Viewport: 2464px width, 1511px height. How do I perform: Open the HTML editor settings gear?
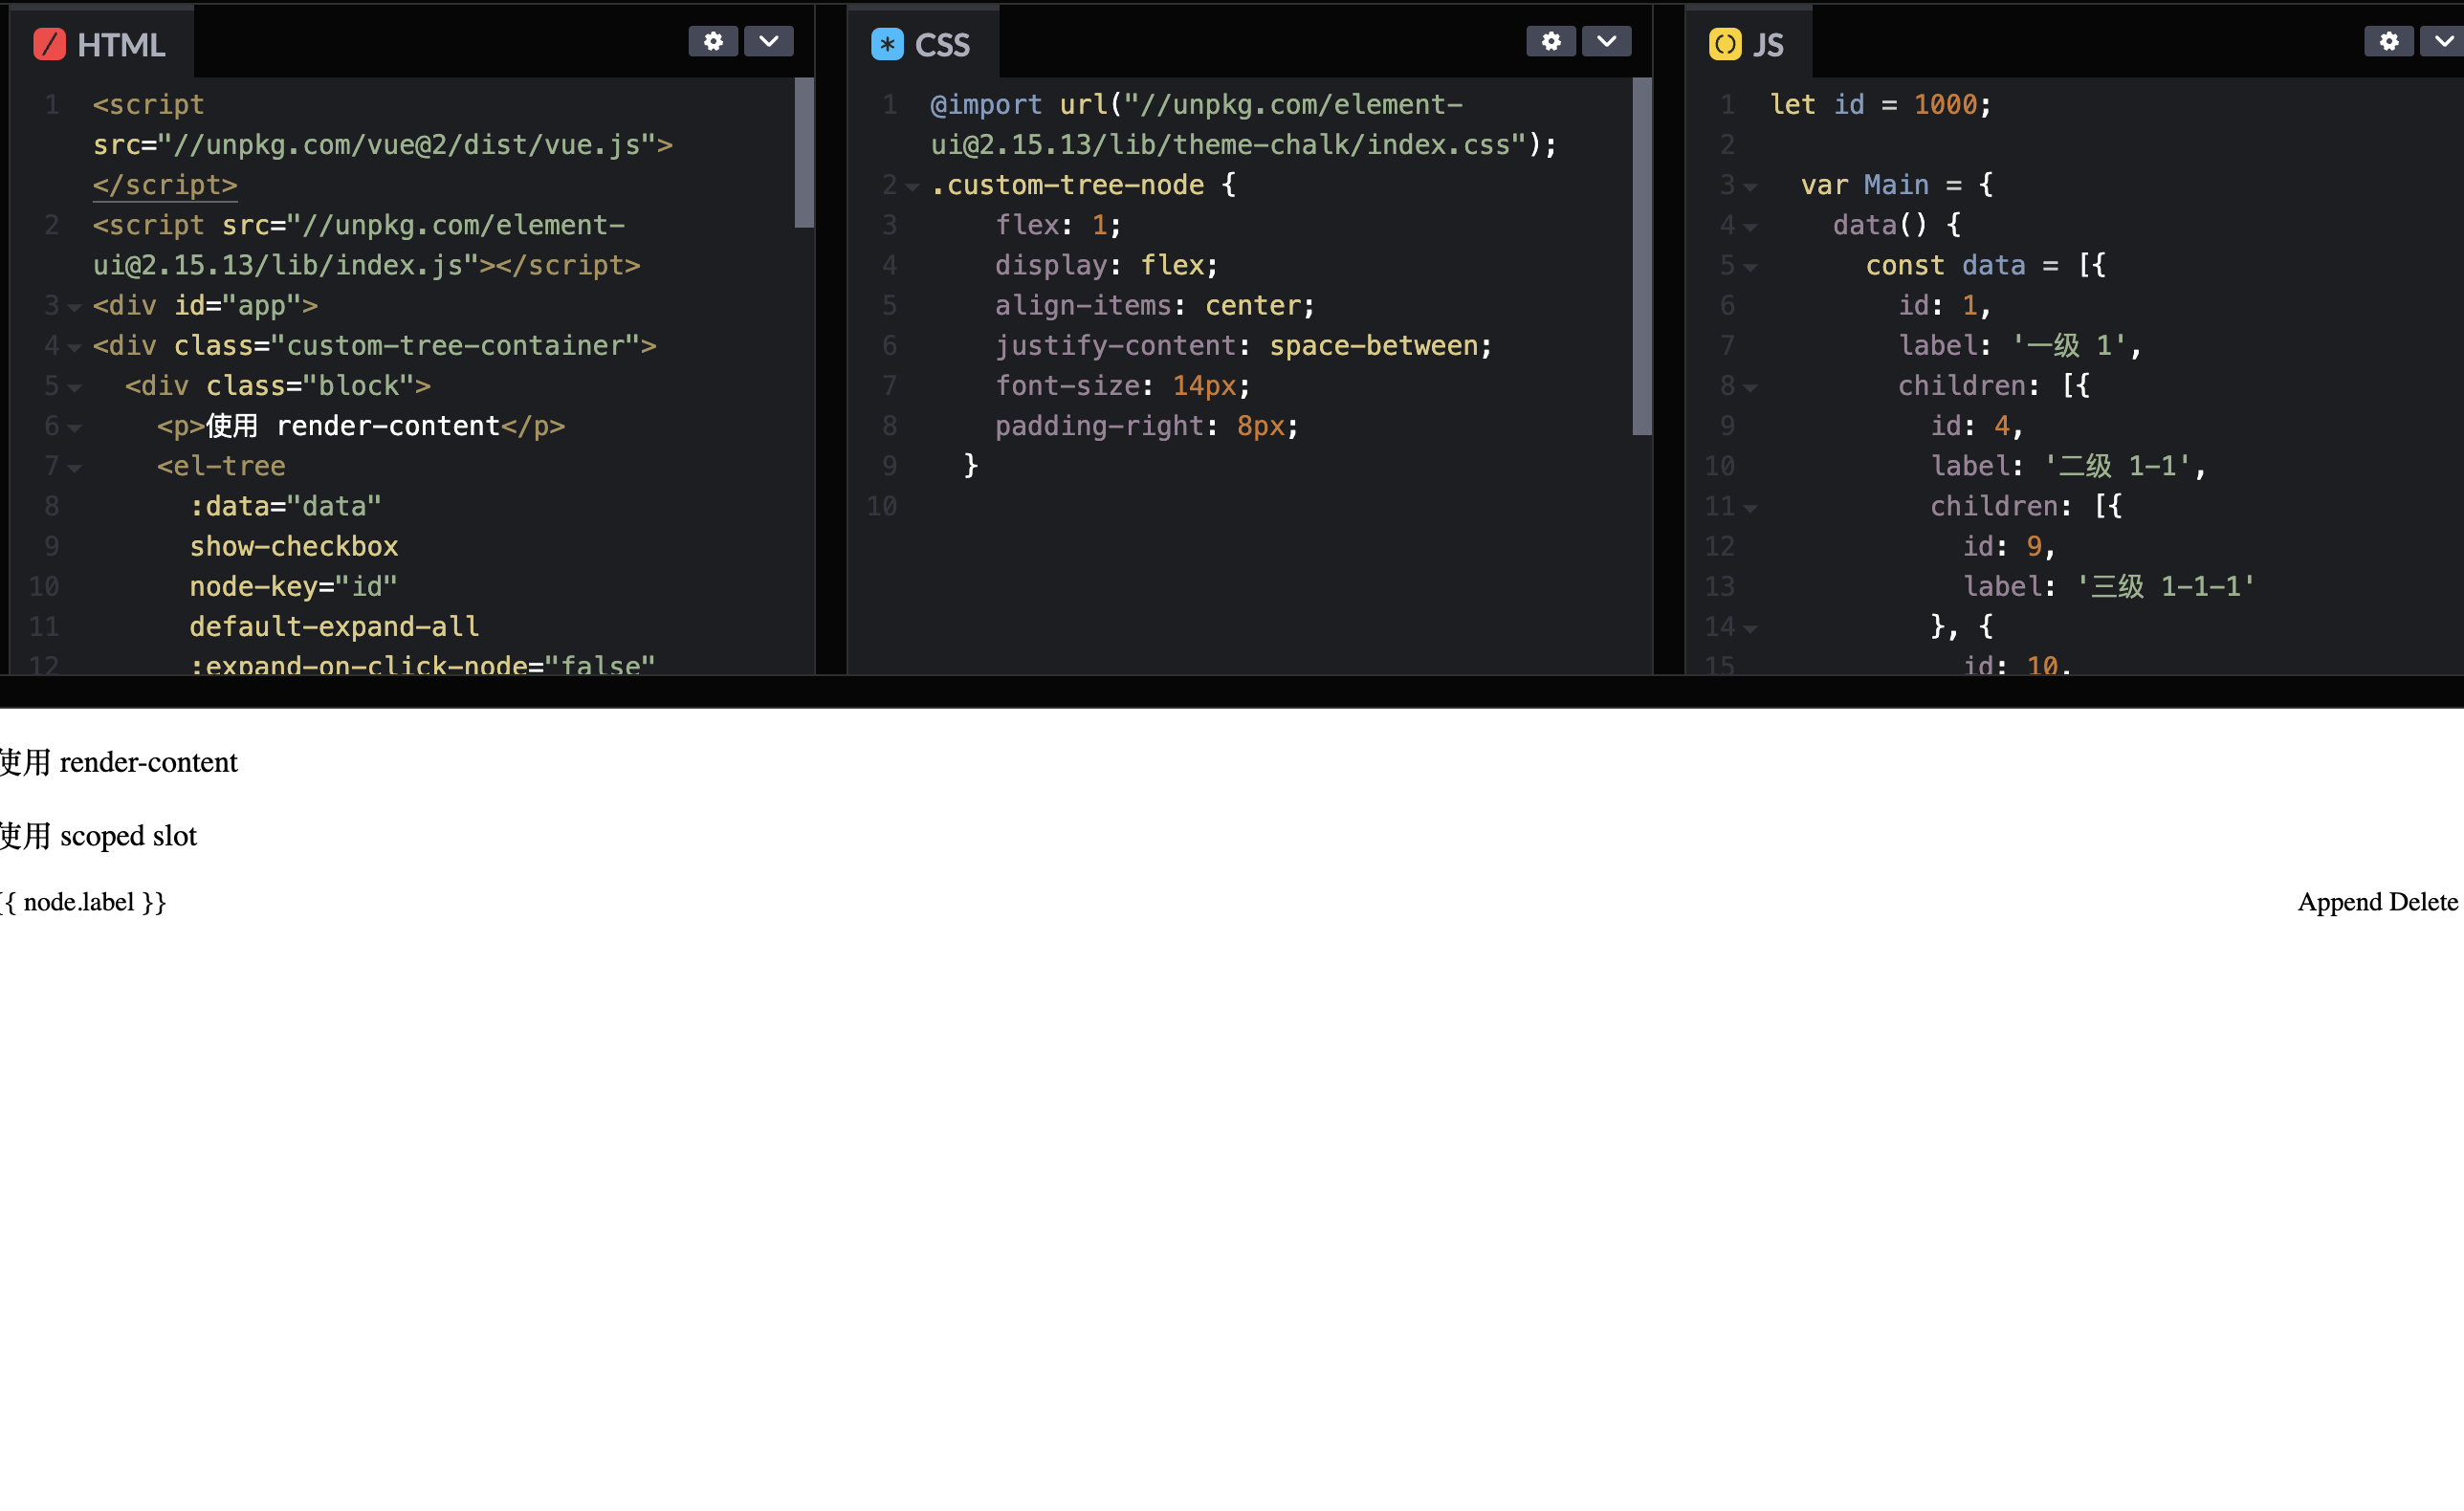(x=713, y=41)
